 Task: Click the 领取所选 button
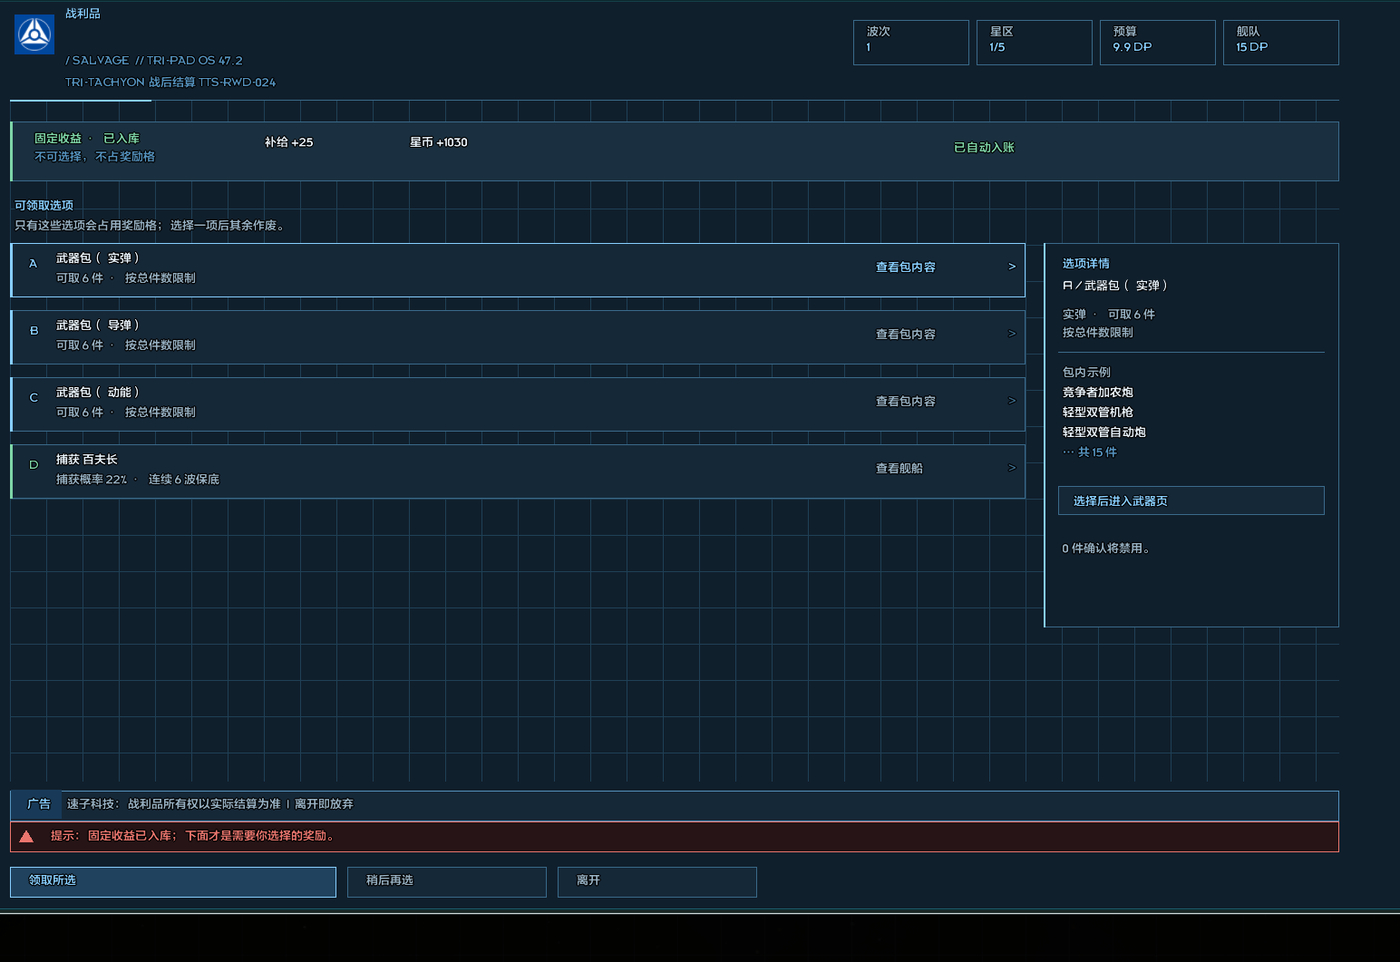click(x=173, y=881)
